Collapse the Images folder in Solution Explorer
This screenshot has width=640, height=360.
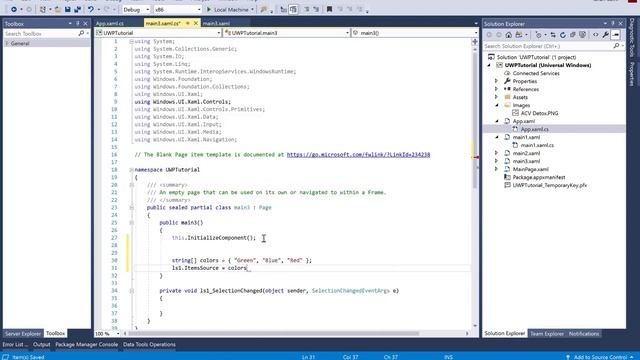coord(496,105)
